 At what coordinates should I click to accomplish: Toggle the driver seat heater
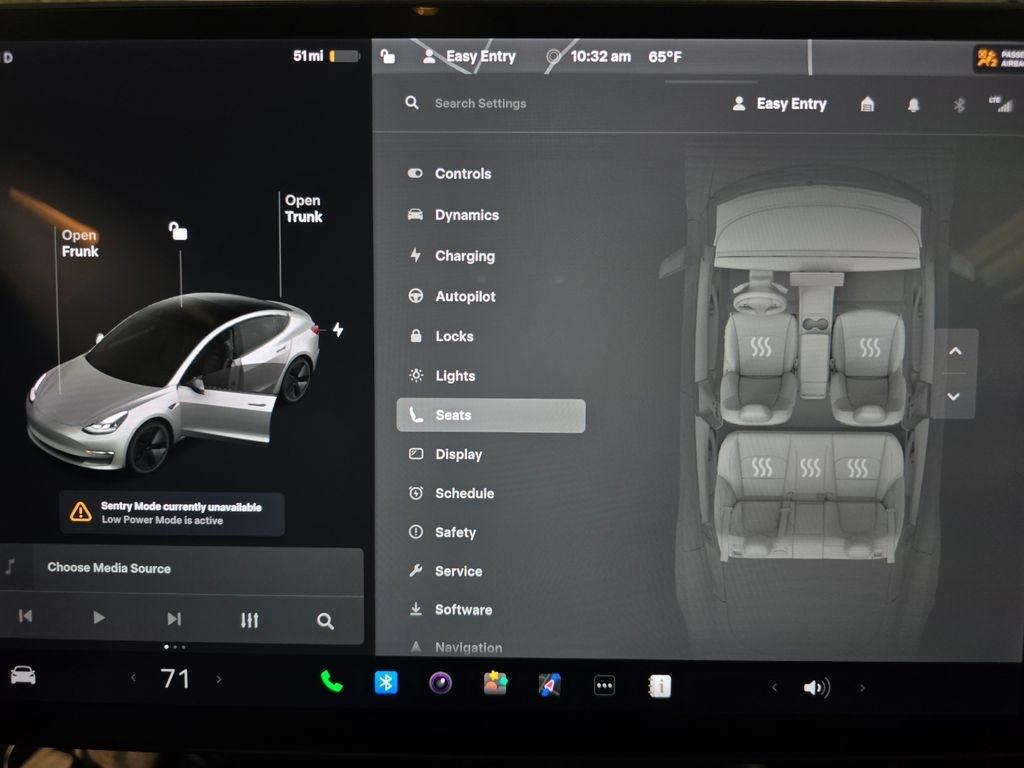click(761, 347)
